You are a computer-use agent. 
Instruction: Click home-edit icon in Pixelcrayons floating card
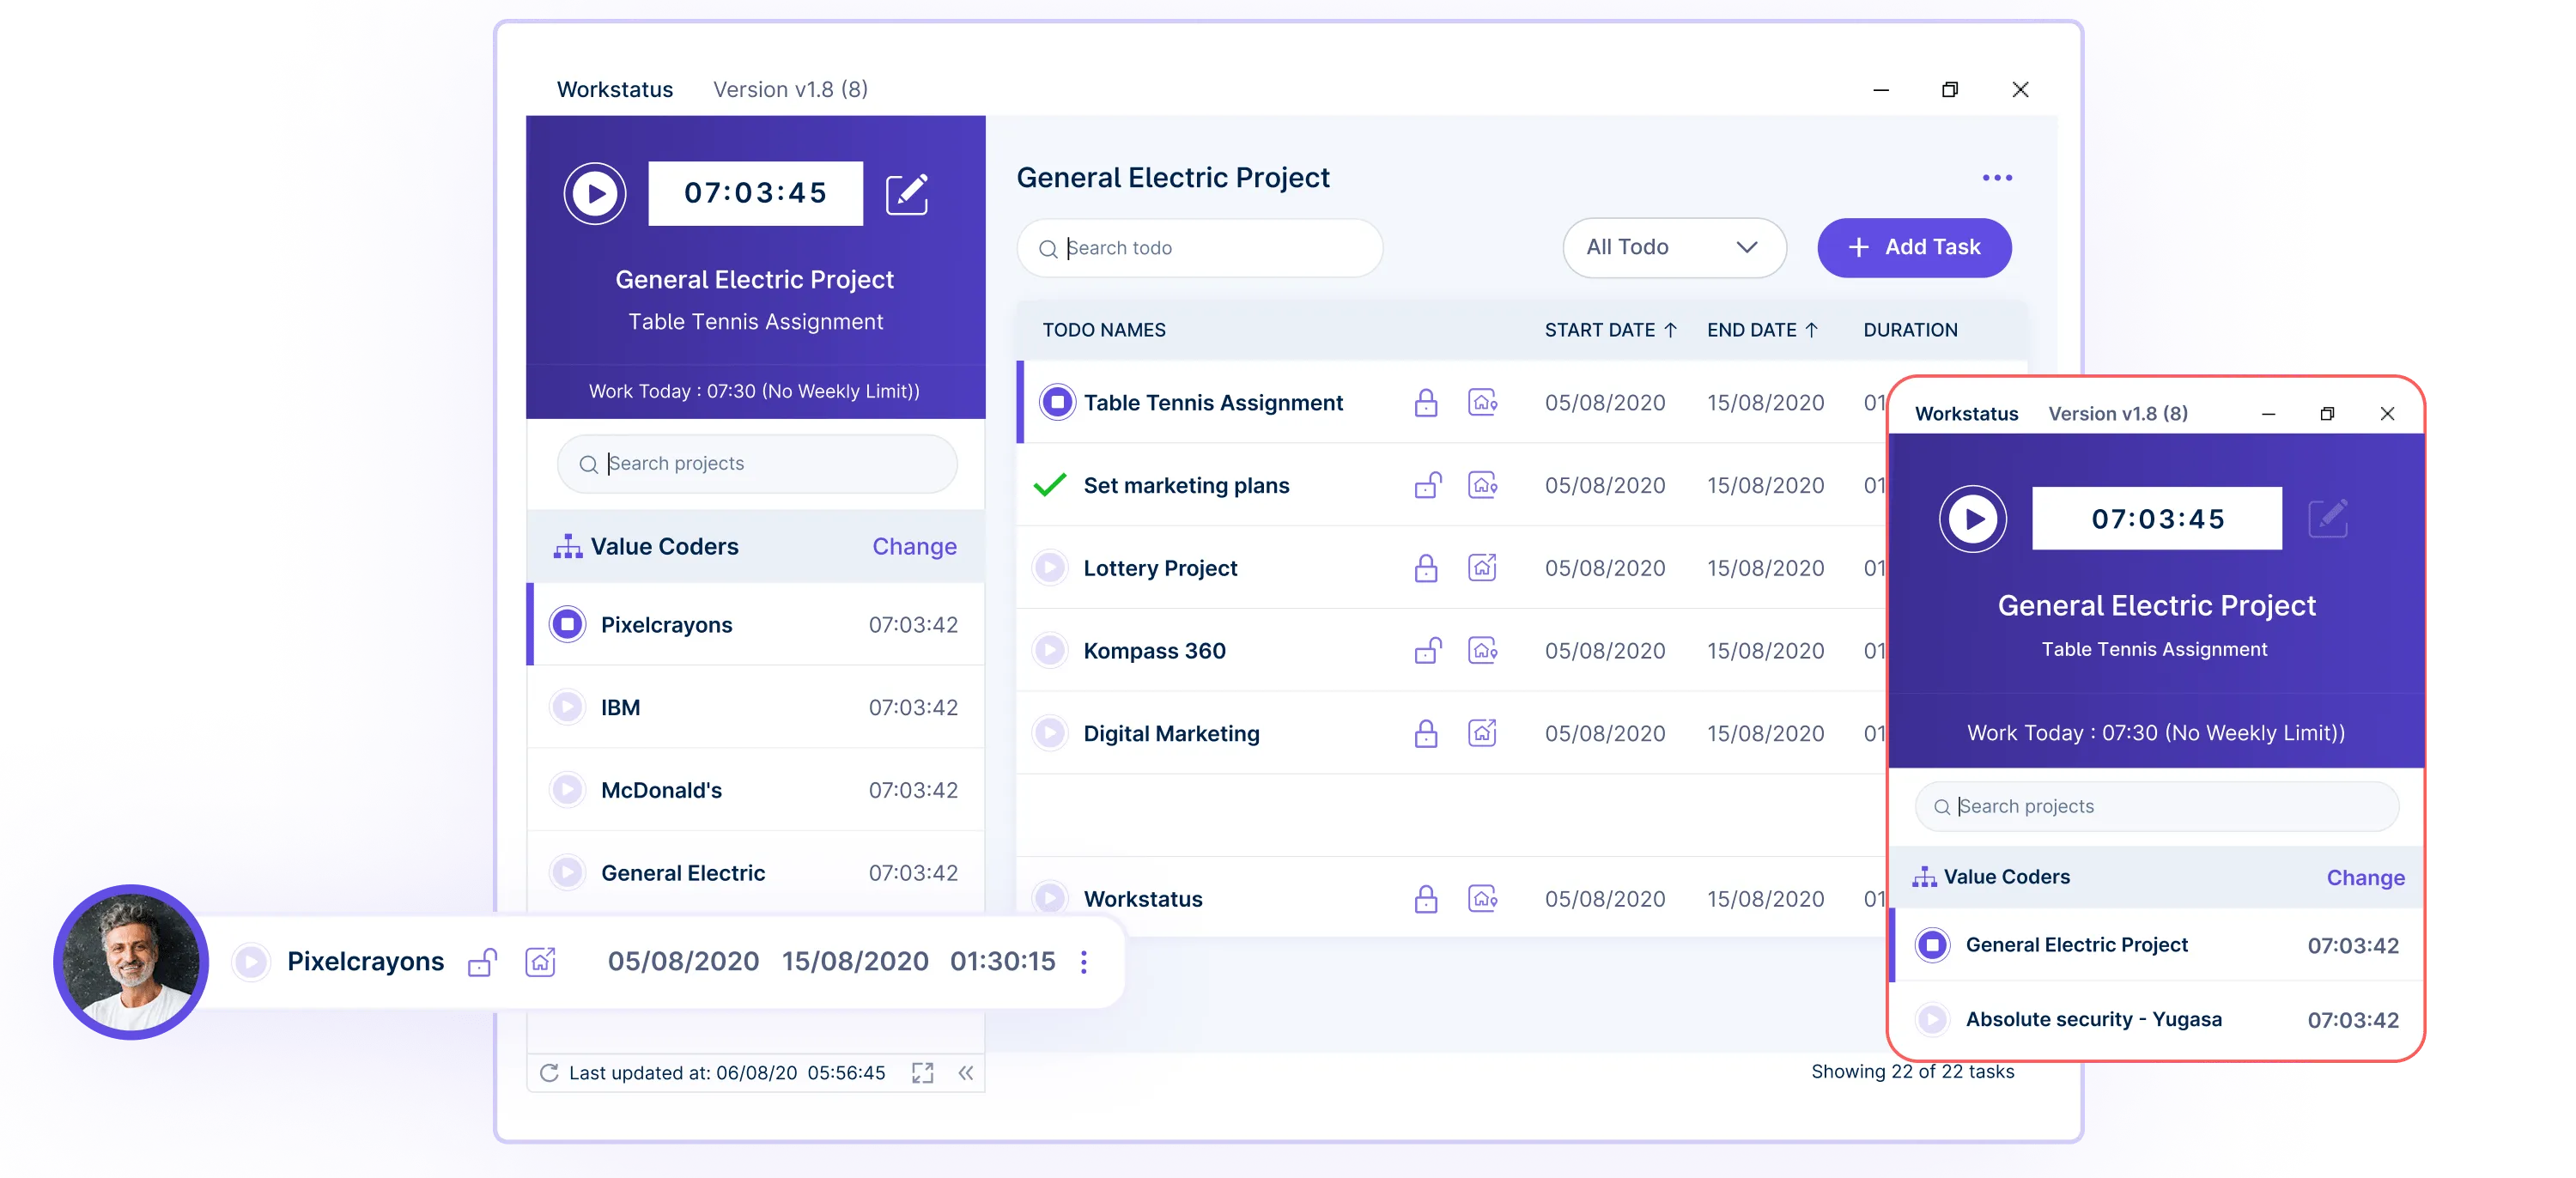click(540, 962)
